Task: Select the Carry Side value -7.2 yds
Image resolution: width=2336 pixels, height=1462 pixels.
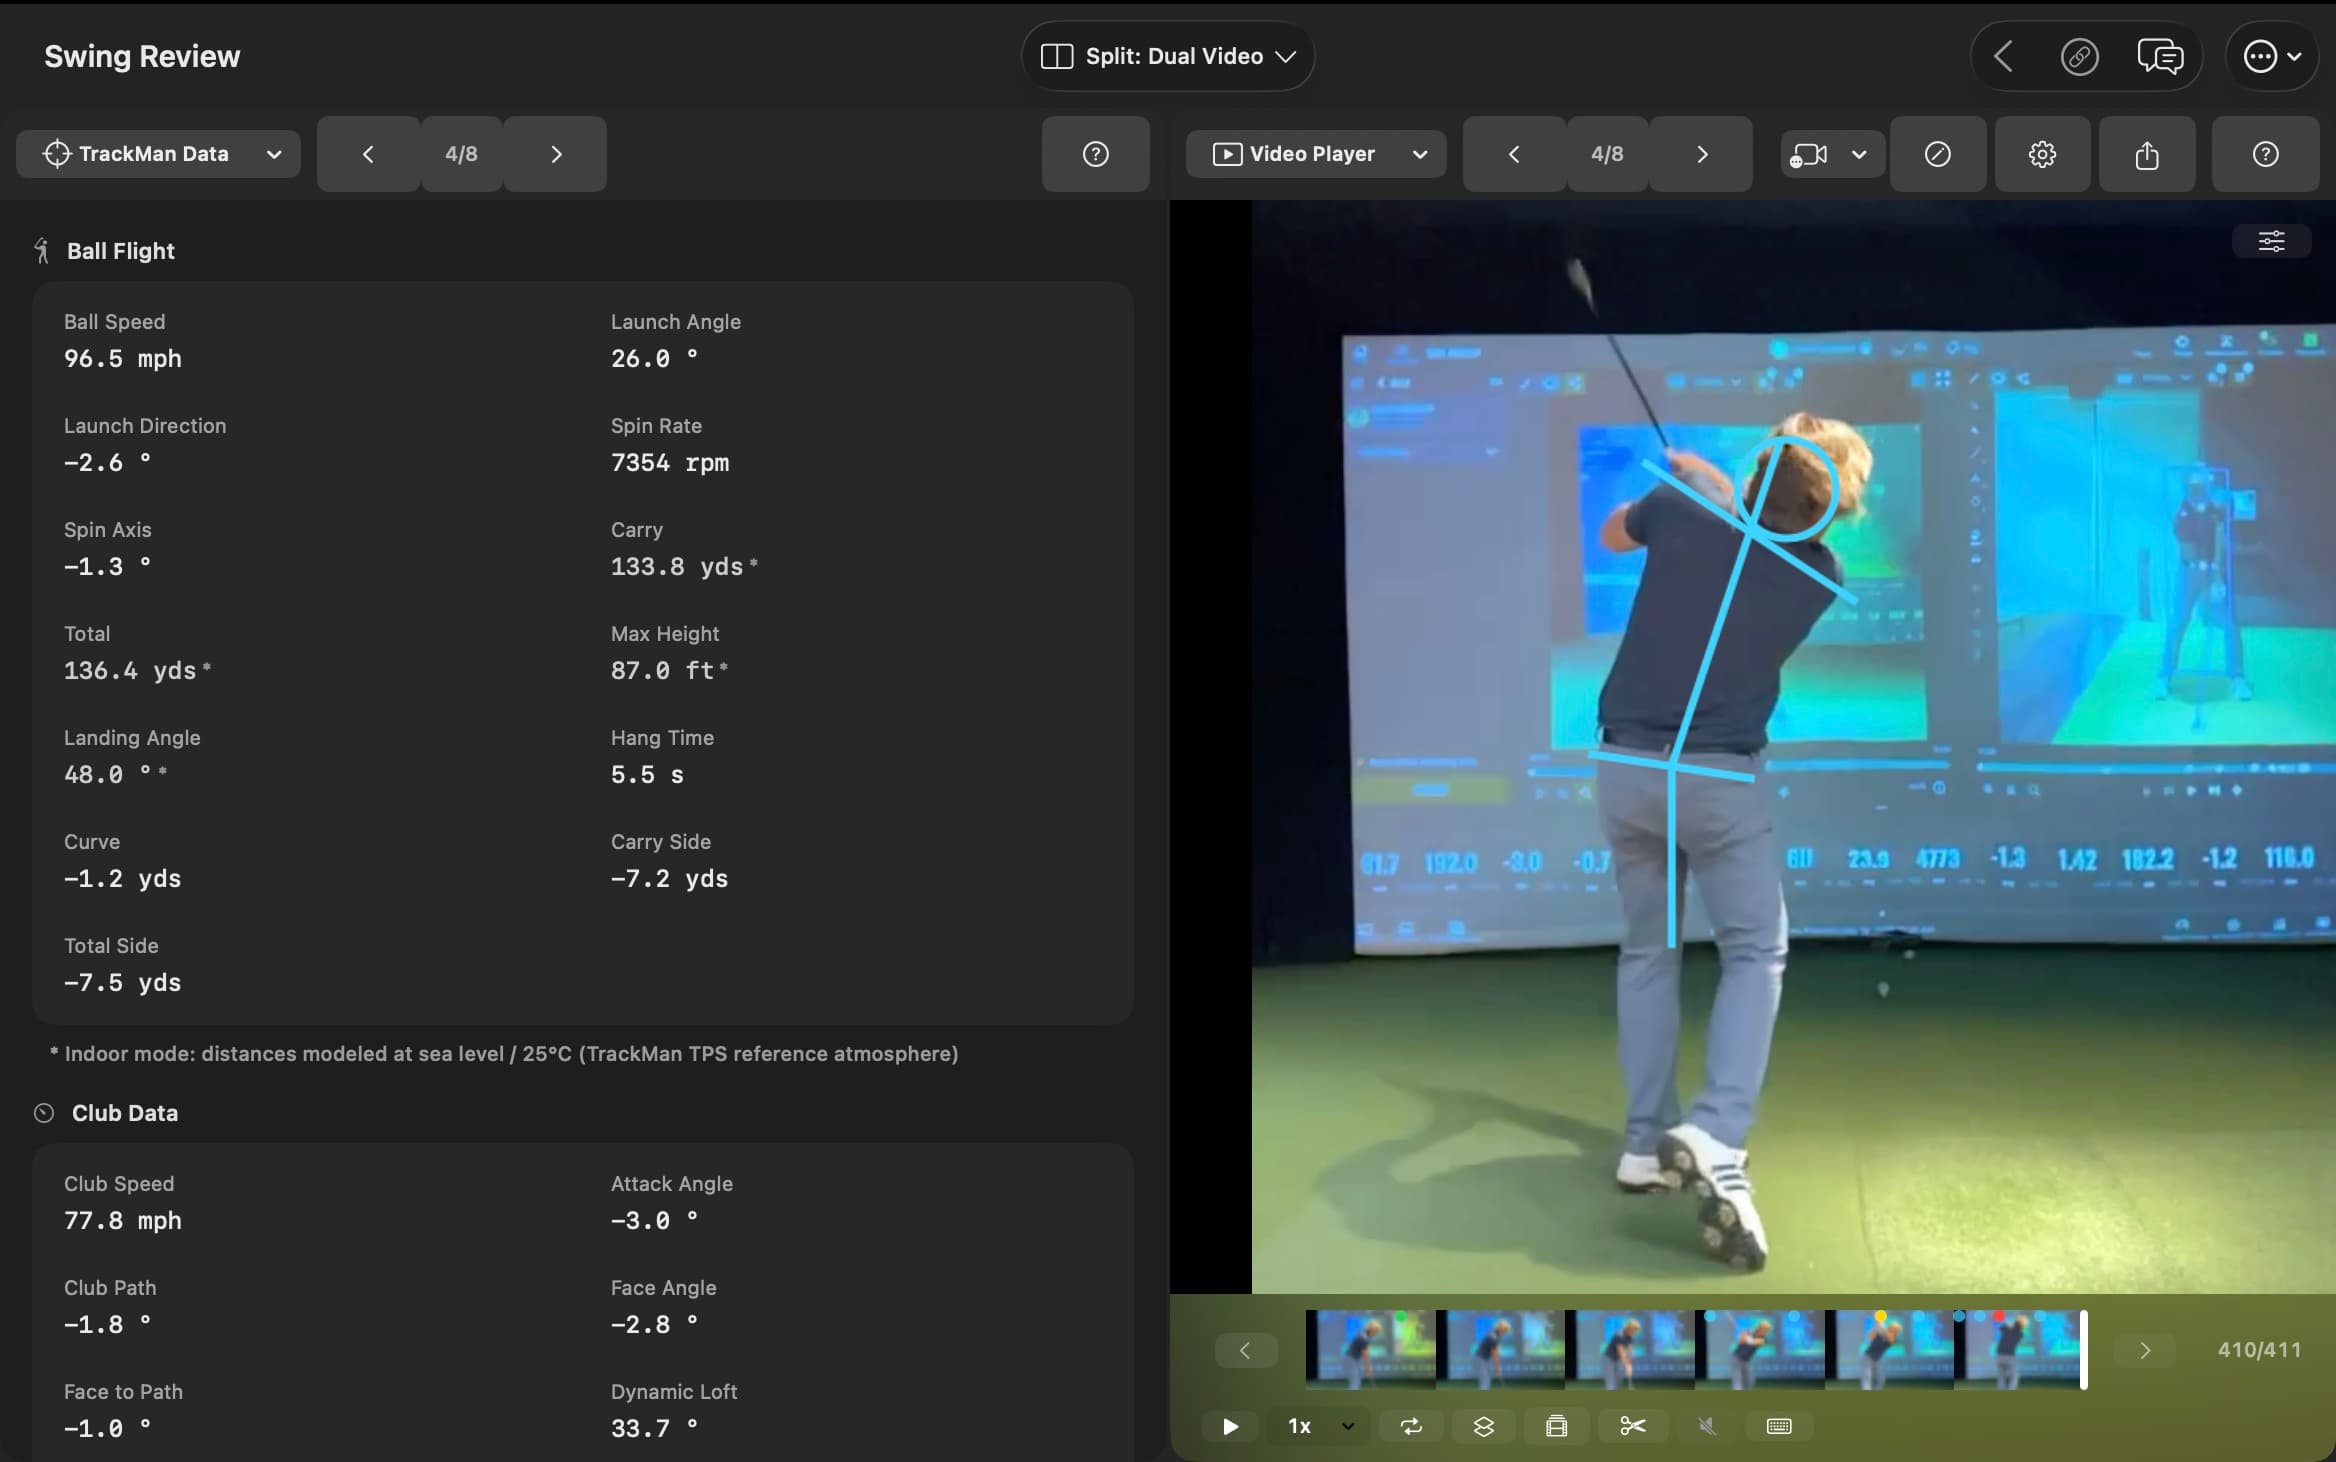Action: (669, 878)
